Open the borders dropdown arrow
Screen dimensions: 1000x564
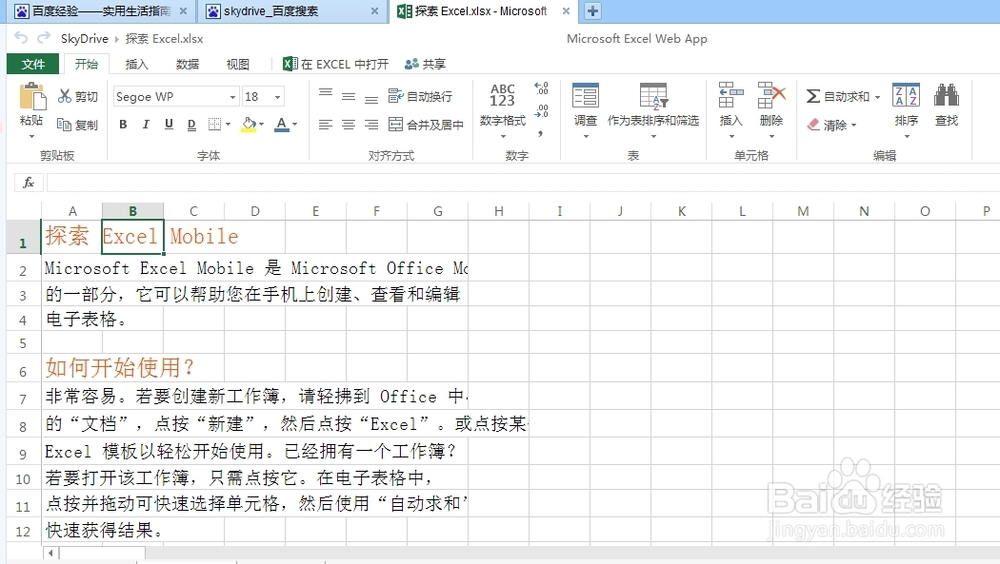(x=228, y=124)
